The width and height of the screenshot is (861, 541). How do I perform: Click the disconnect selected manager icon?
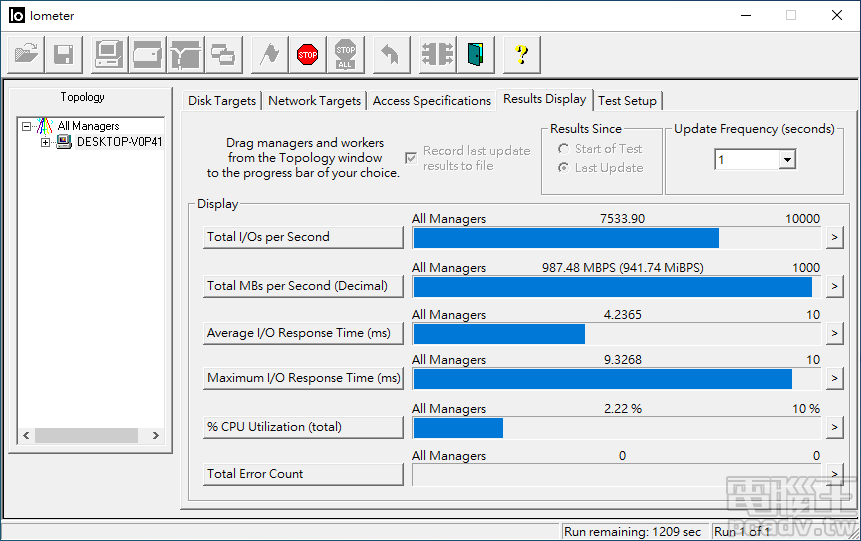(x=437, y=54)
